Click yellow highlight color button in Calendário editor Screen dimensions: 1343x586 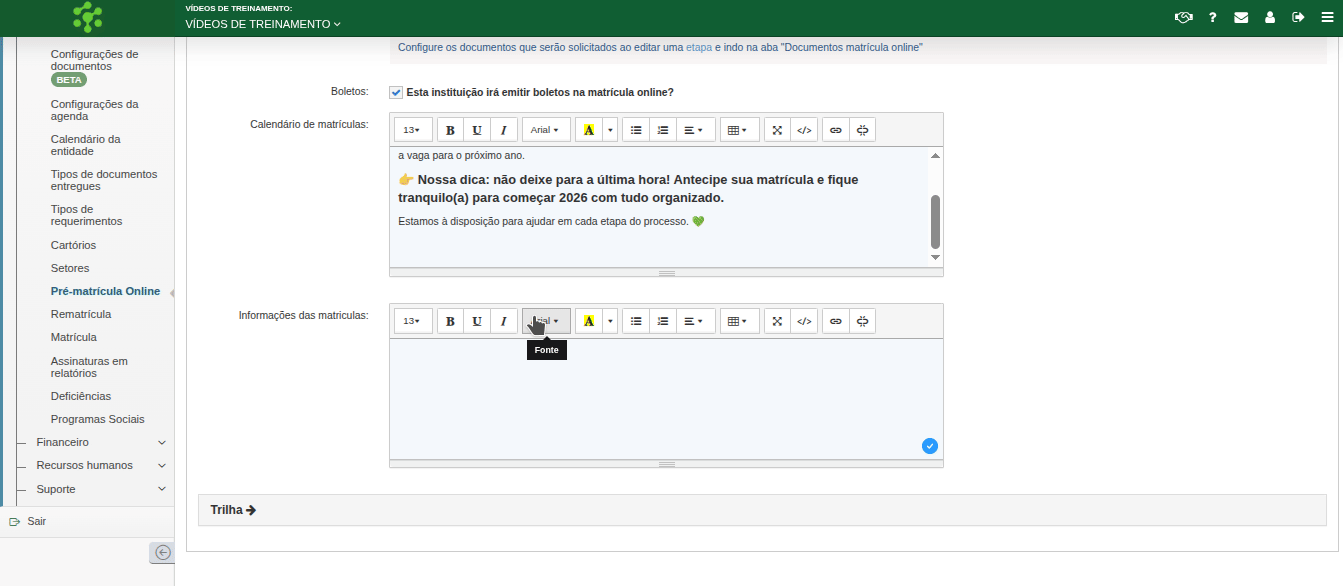click(588, 130)
